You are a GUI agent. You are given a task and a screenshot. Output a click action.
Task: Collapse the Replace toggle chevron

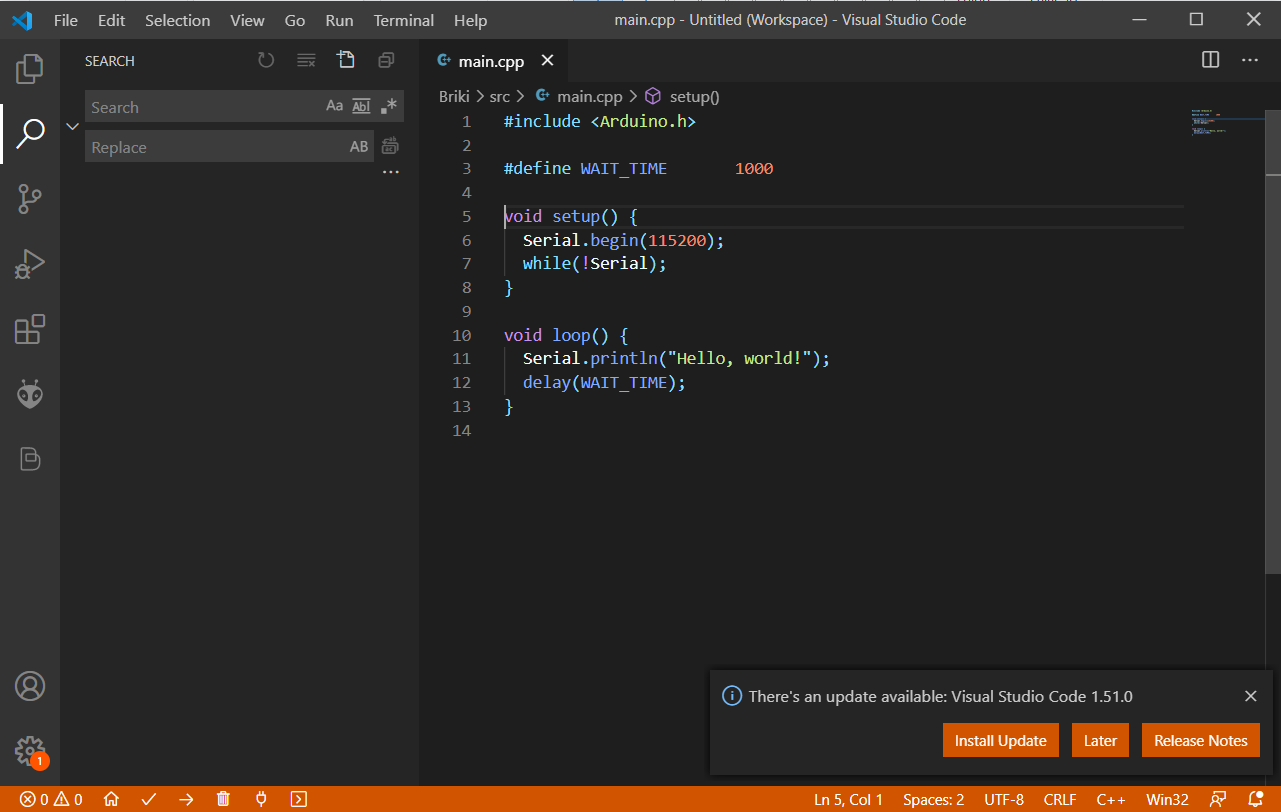pyautogui.click(x=72, y=126)
